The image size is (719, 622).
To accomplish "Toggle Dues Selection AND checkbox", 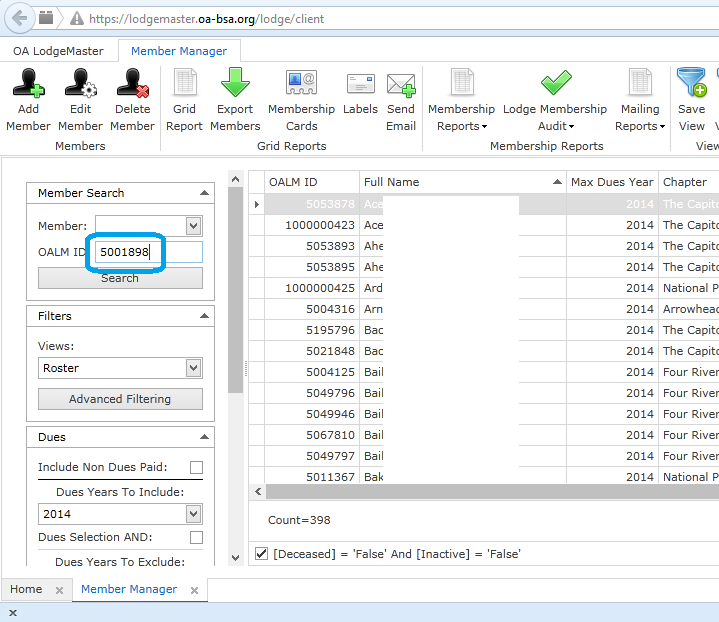I will tap(196, 537).
